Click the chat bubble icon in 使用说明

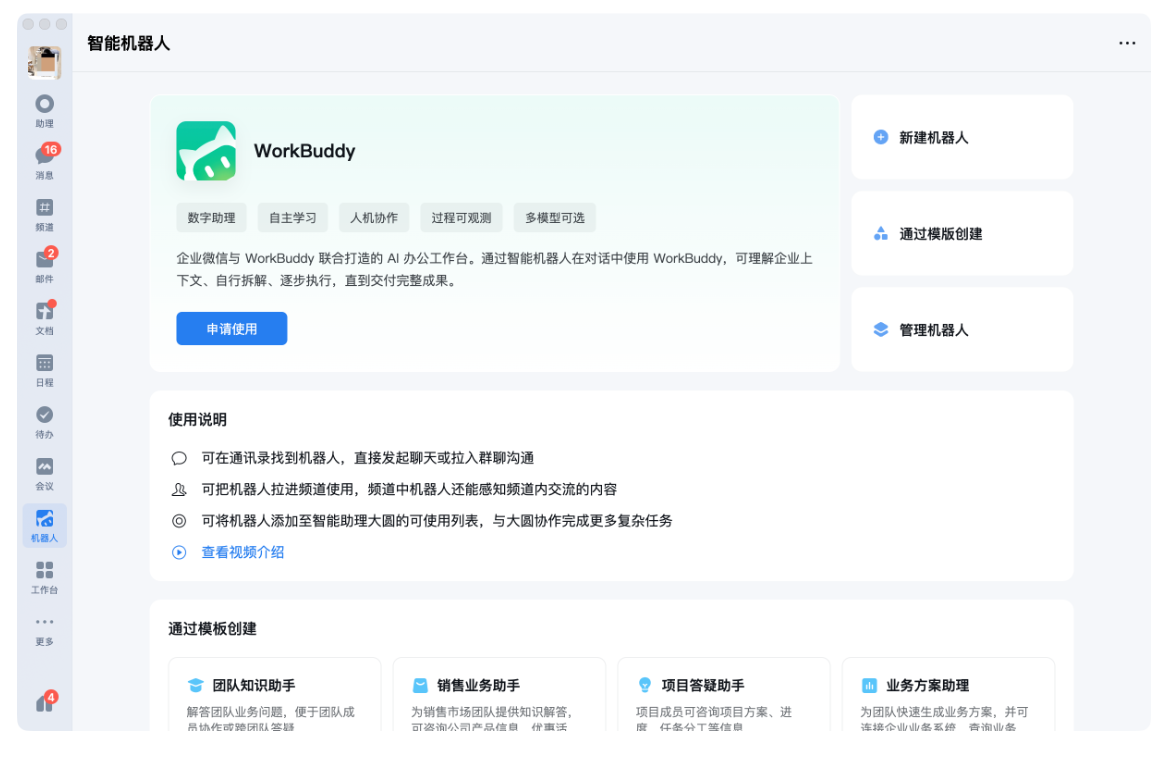point(179,458)
